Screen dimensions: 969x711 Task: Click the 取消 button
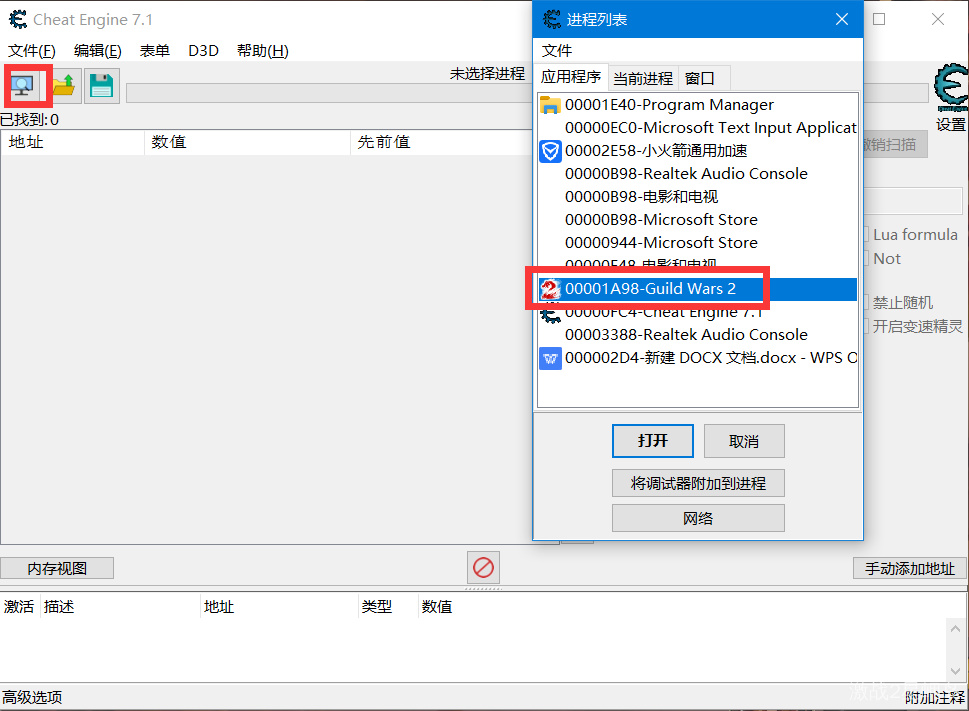(x=744, y=441)
